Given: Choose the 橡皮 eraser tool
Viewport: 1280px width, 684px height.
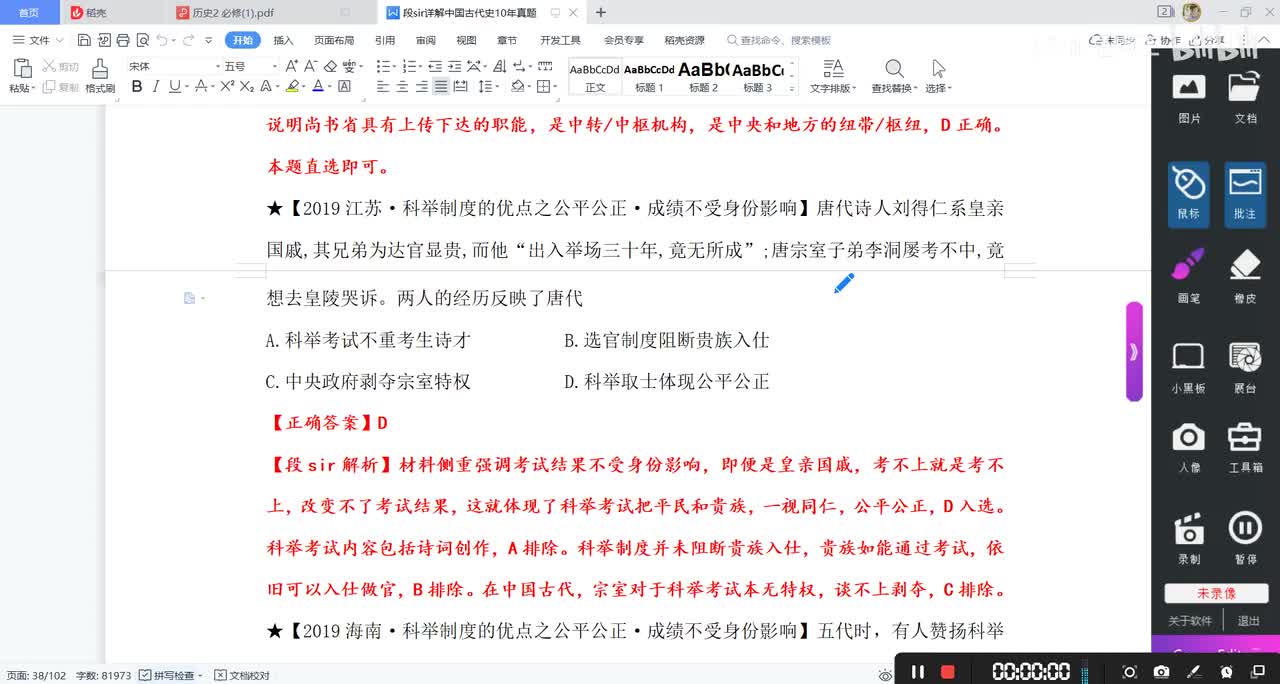Looking at the screenshot, I should coord(1245,275).
